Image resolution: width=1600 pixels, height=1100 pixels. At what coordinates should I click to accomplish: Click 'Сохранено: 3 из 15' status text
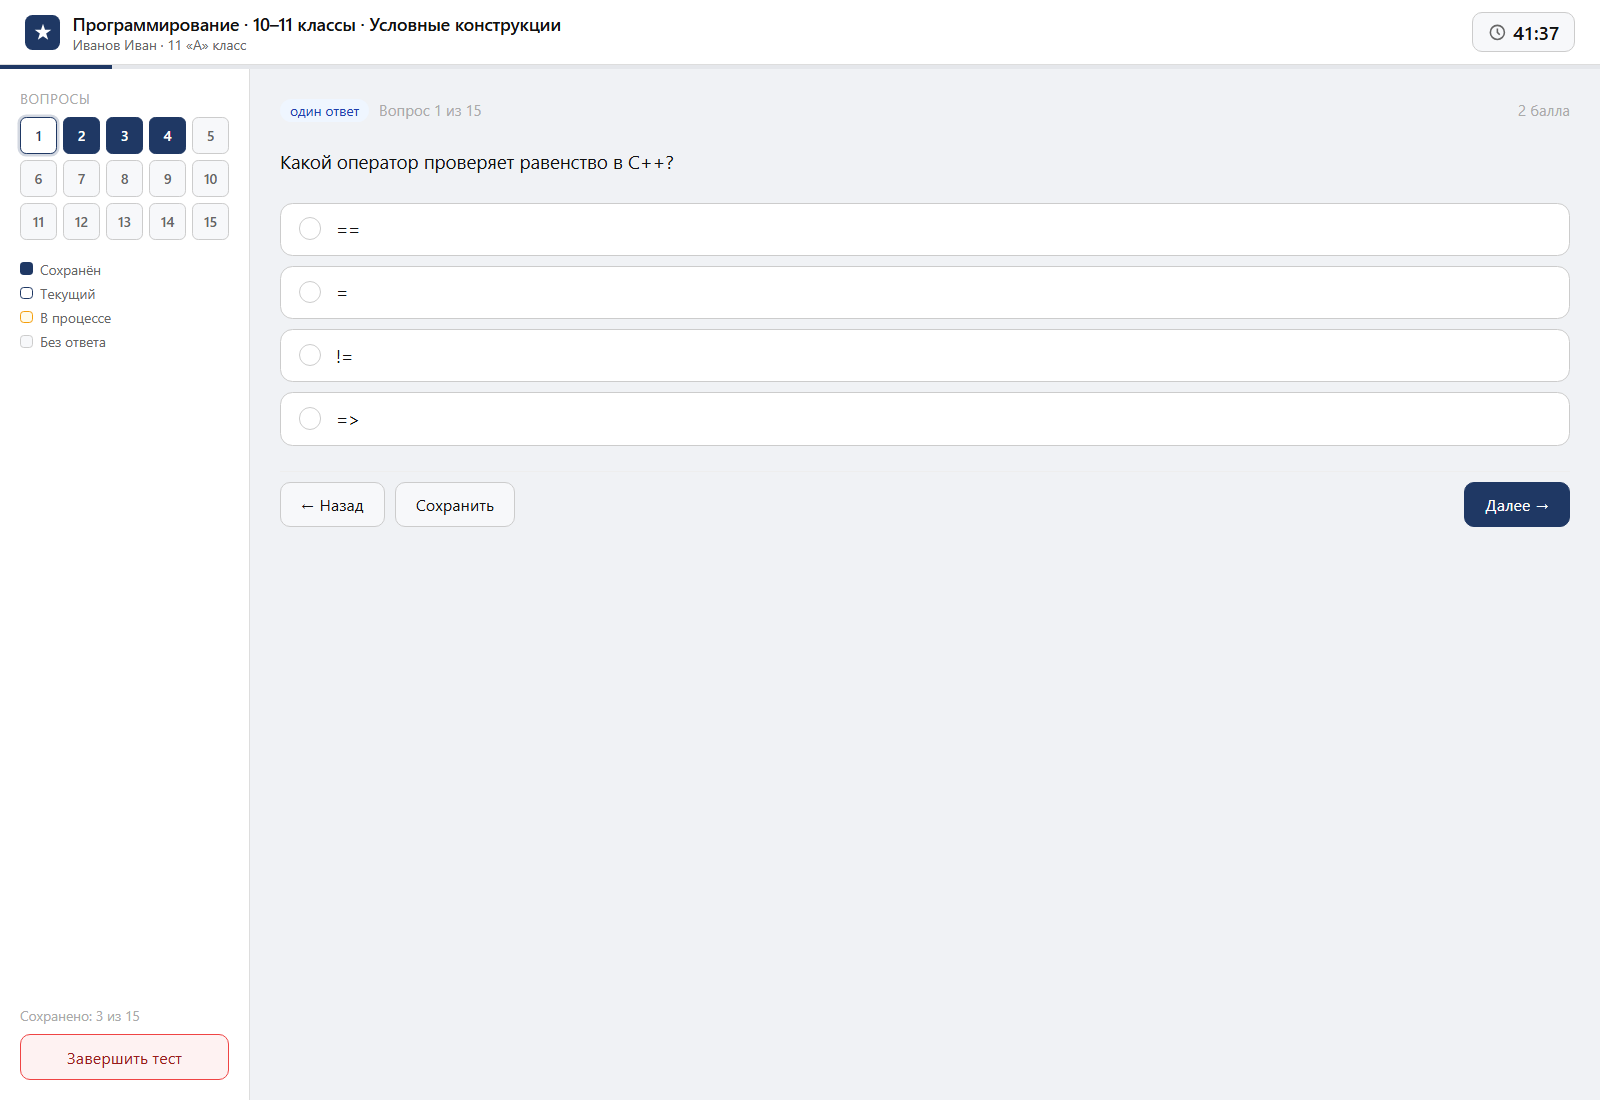(80, 1016)
